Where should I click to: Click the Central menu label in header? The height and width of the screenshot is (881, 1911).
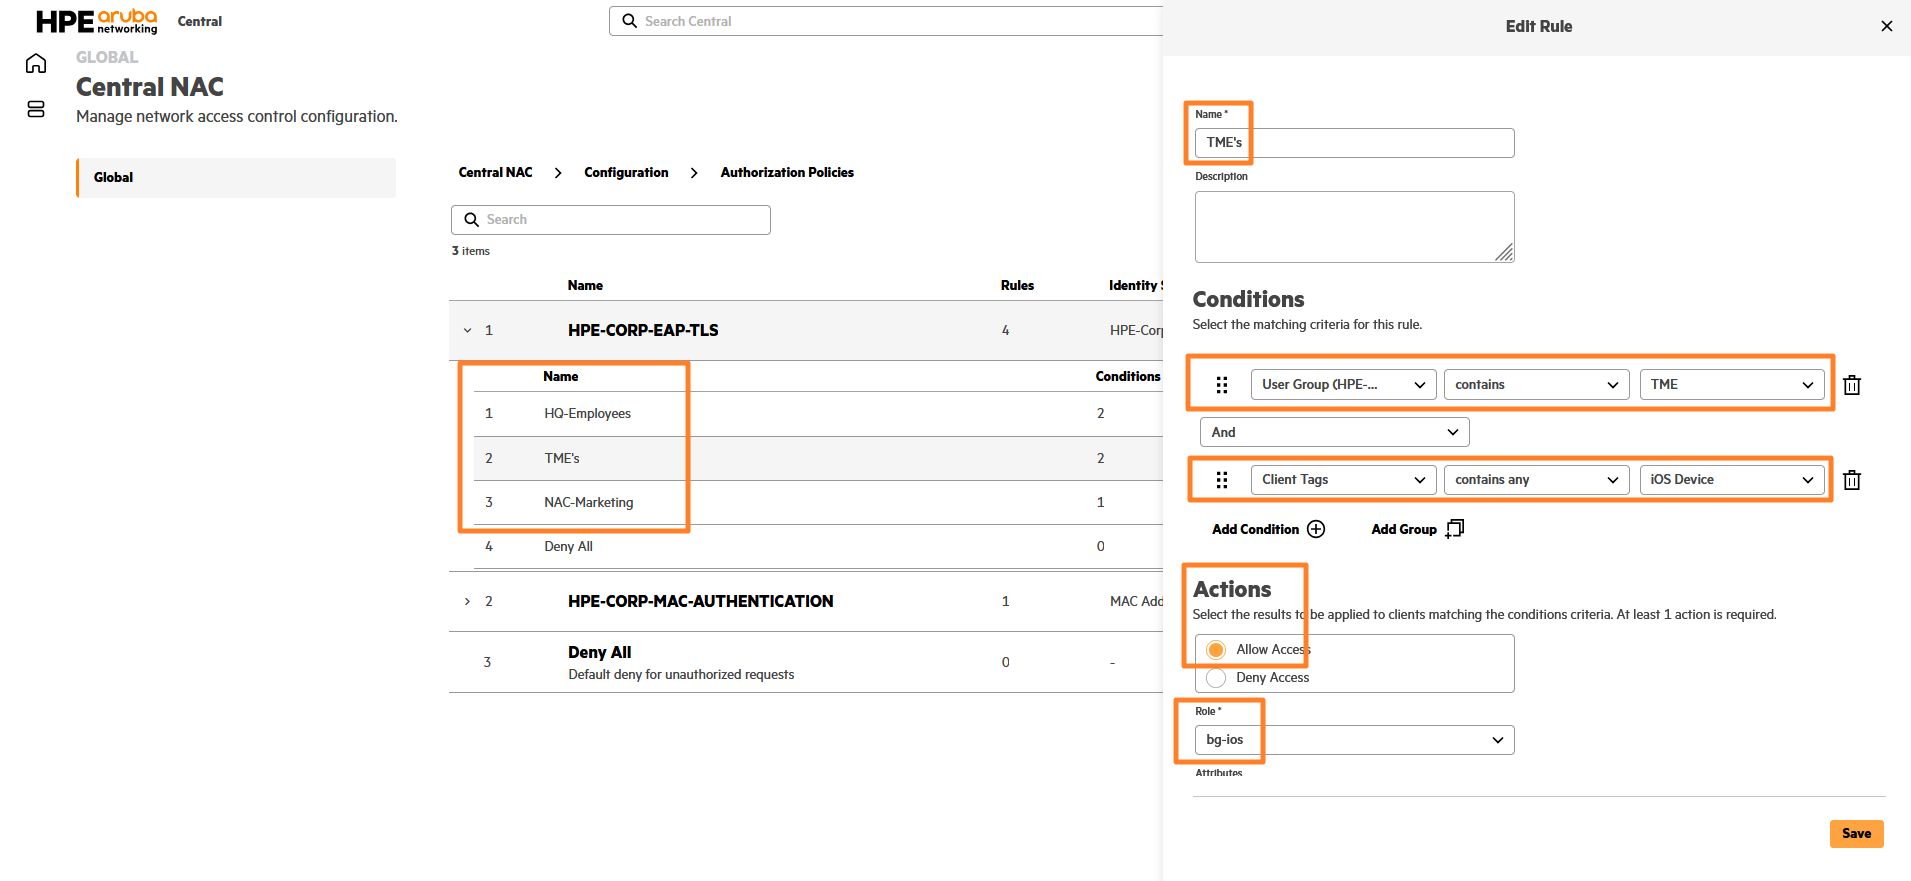pos(200,21)
